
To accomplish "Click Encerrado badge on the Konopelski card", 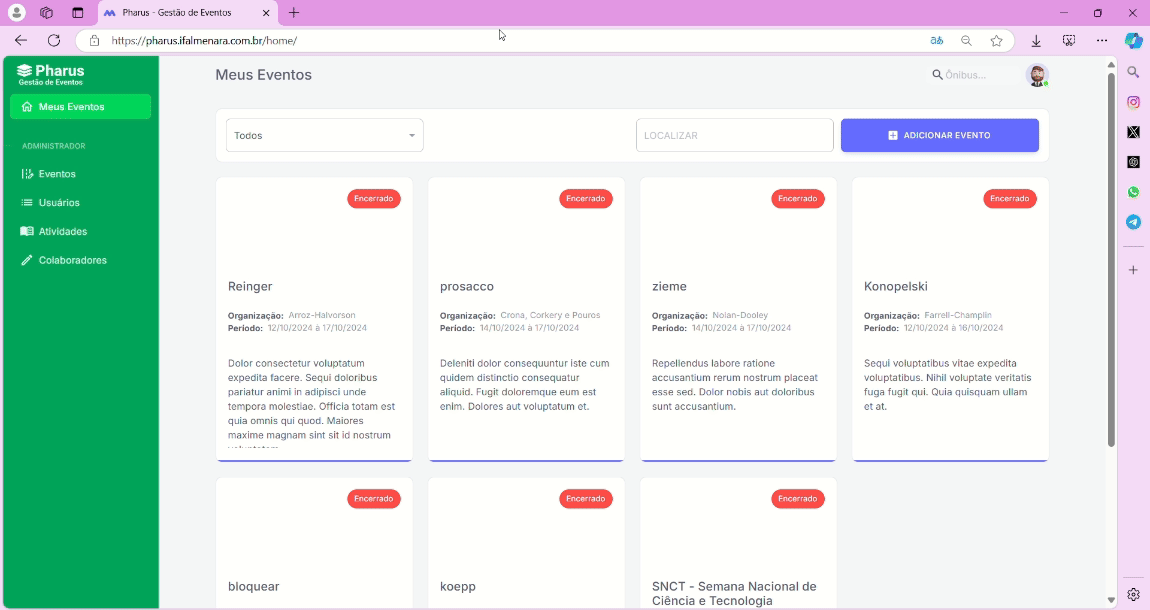I will (x=1009, y=199).
